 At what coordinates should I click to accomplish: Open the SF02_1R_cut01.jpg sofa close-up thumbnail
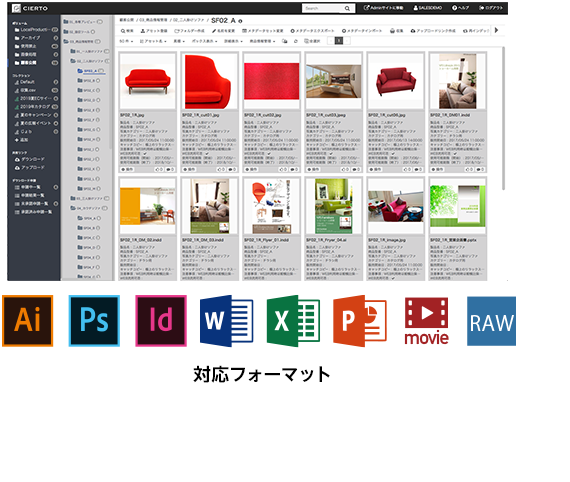coord(209,81)
